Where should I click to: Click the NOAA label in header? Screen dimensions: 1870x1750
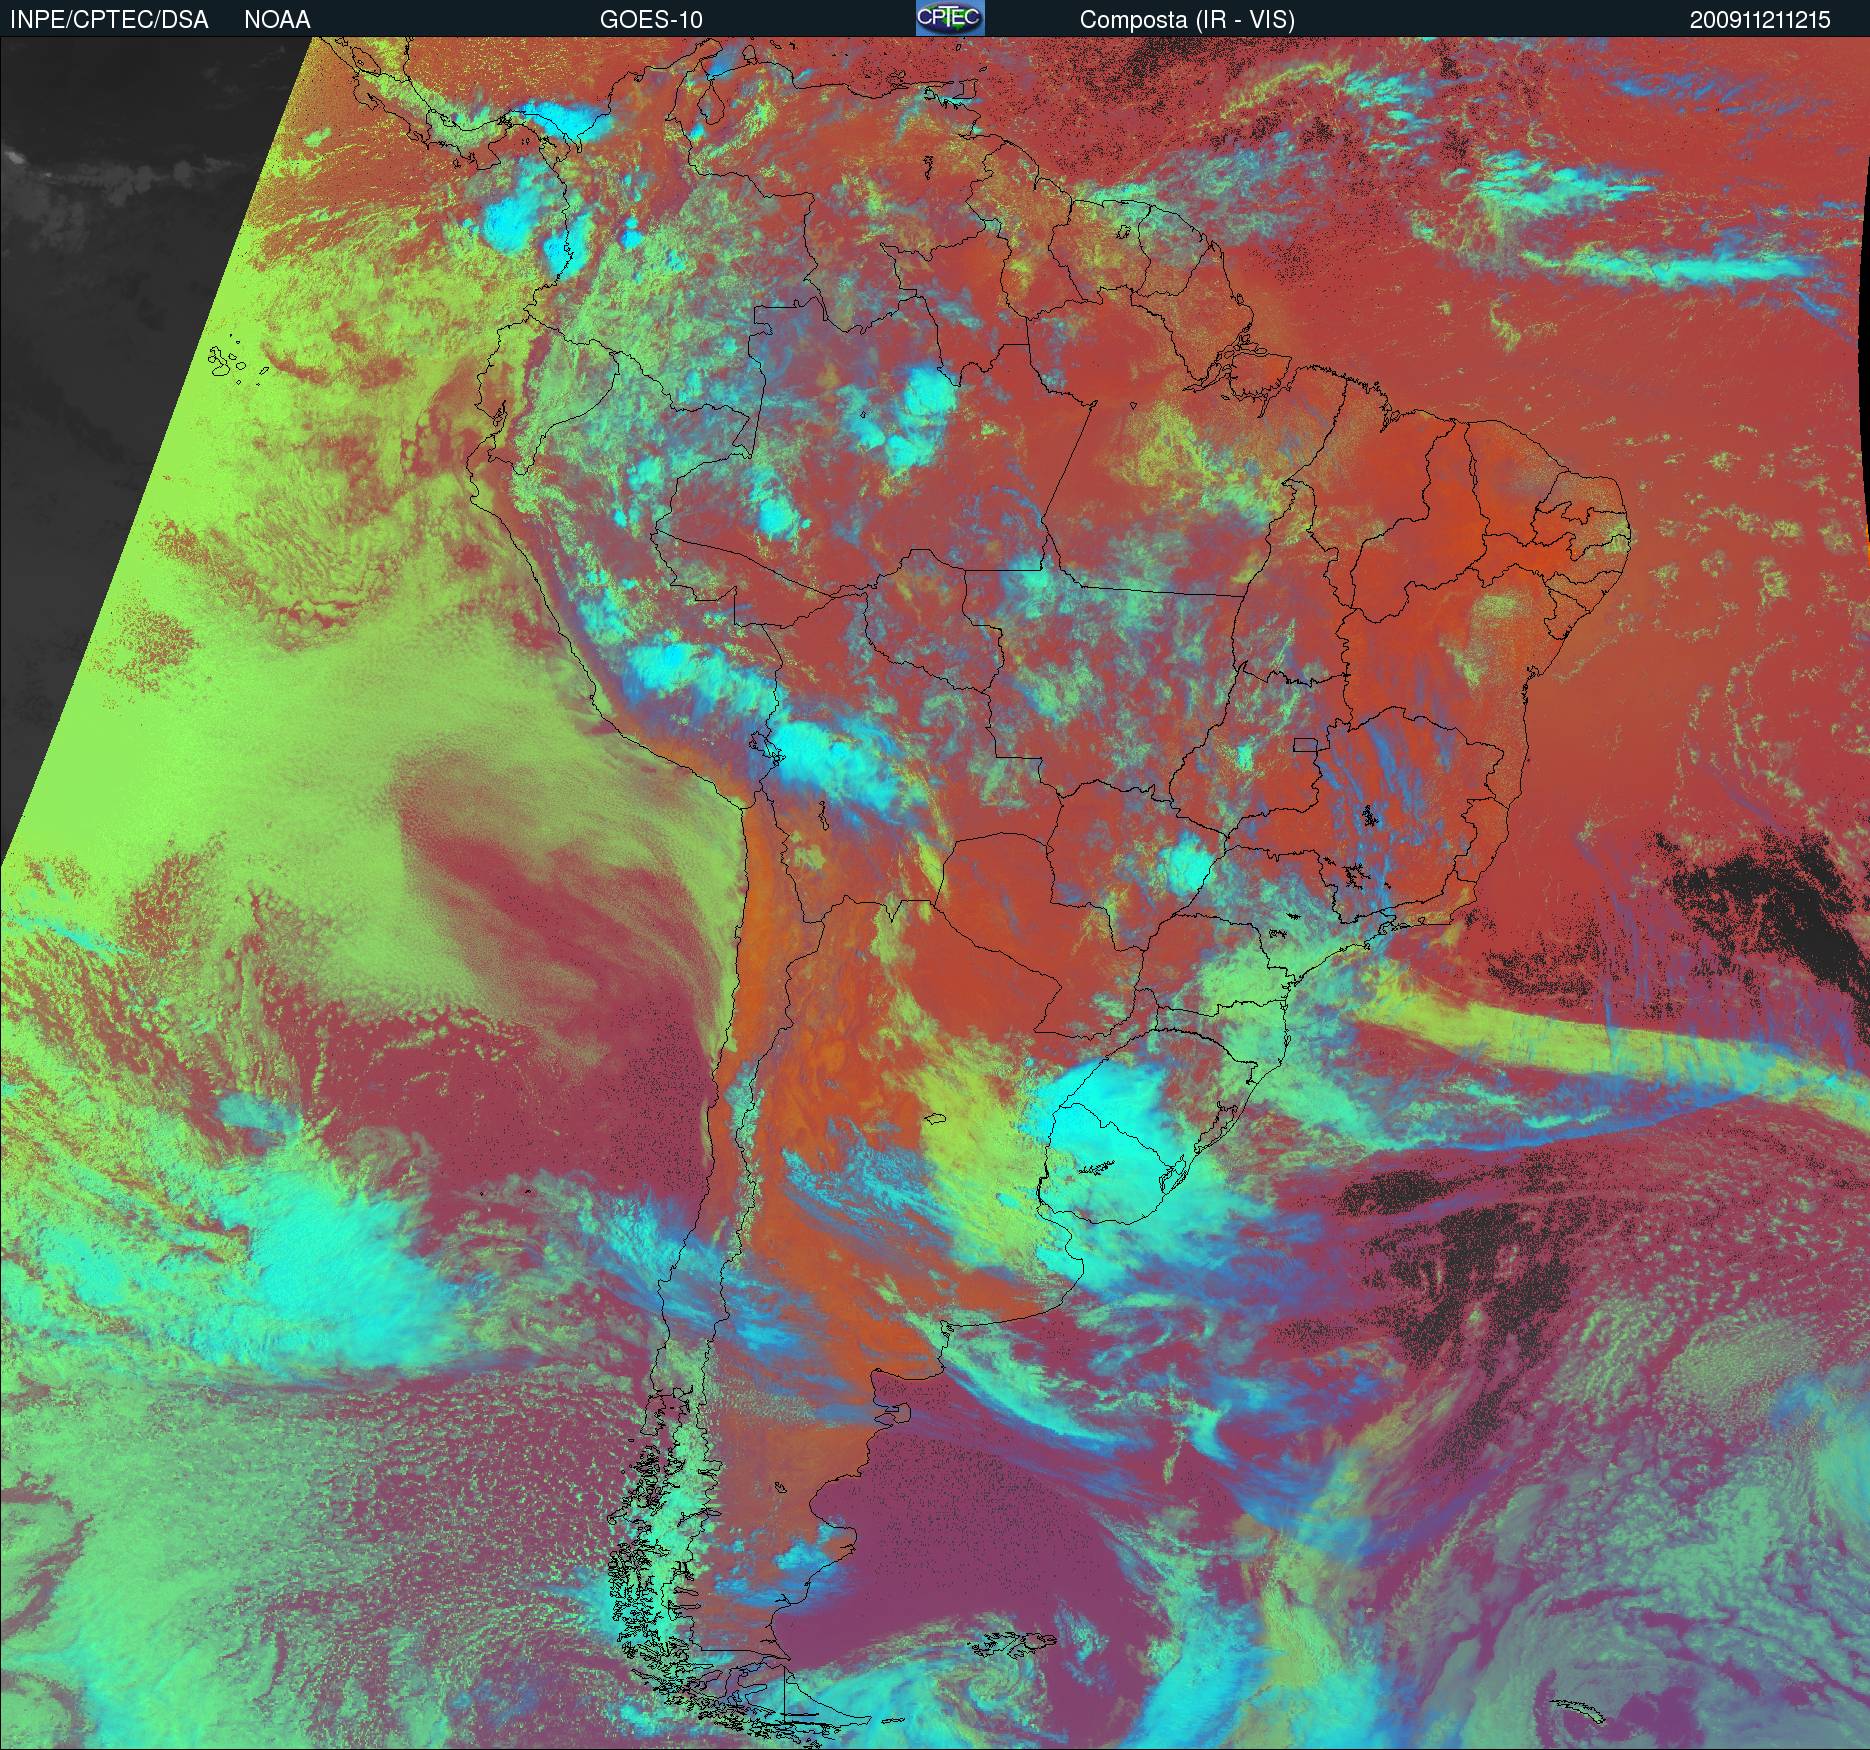pos(277,20)
